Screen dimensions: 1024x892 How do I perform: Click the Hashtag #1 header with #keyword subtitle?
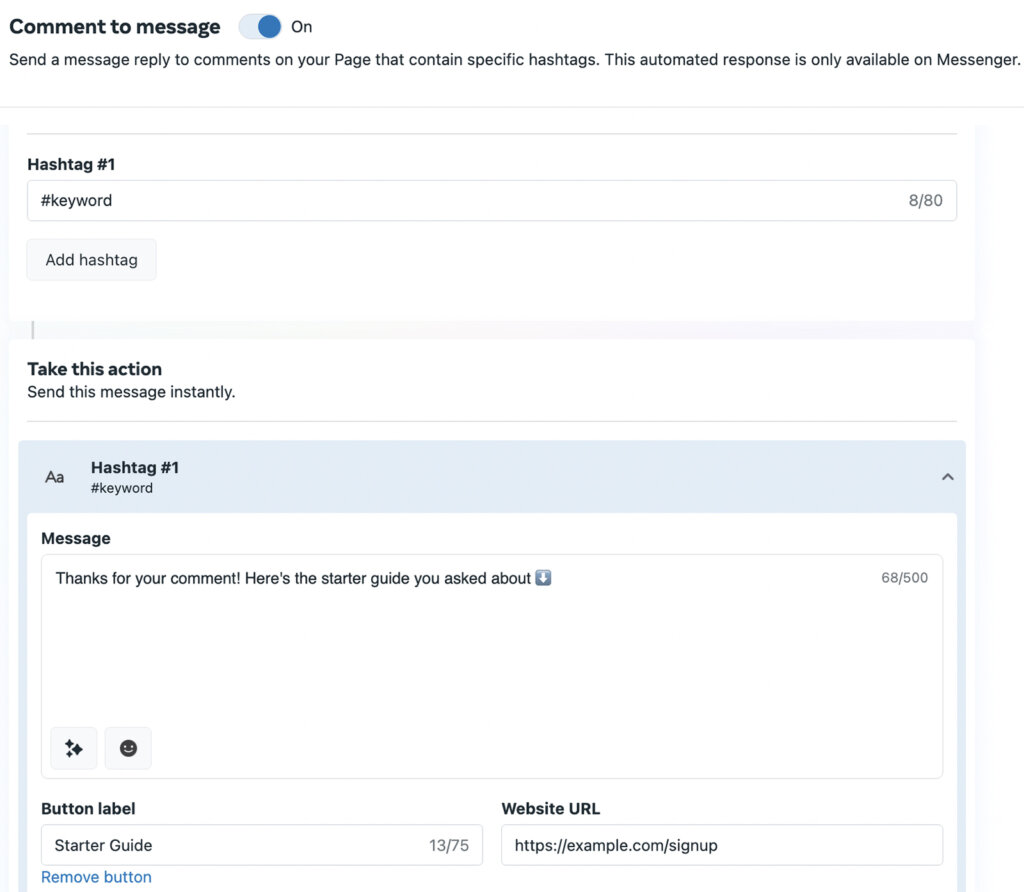click(x=135, y=477)
